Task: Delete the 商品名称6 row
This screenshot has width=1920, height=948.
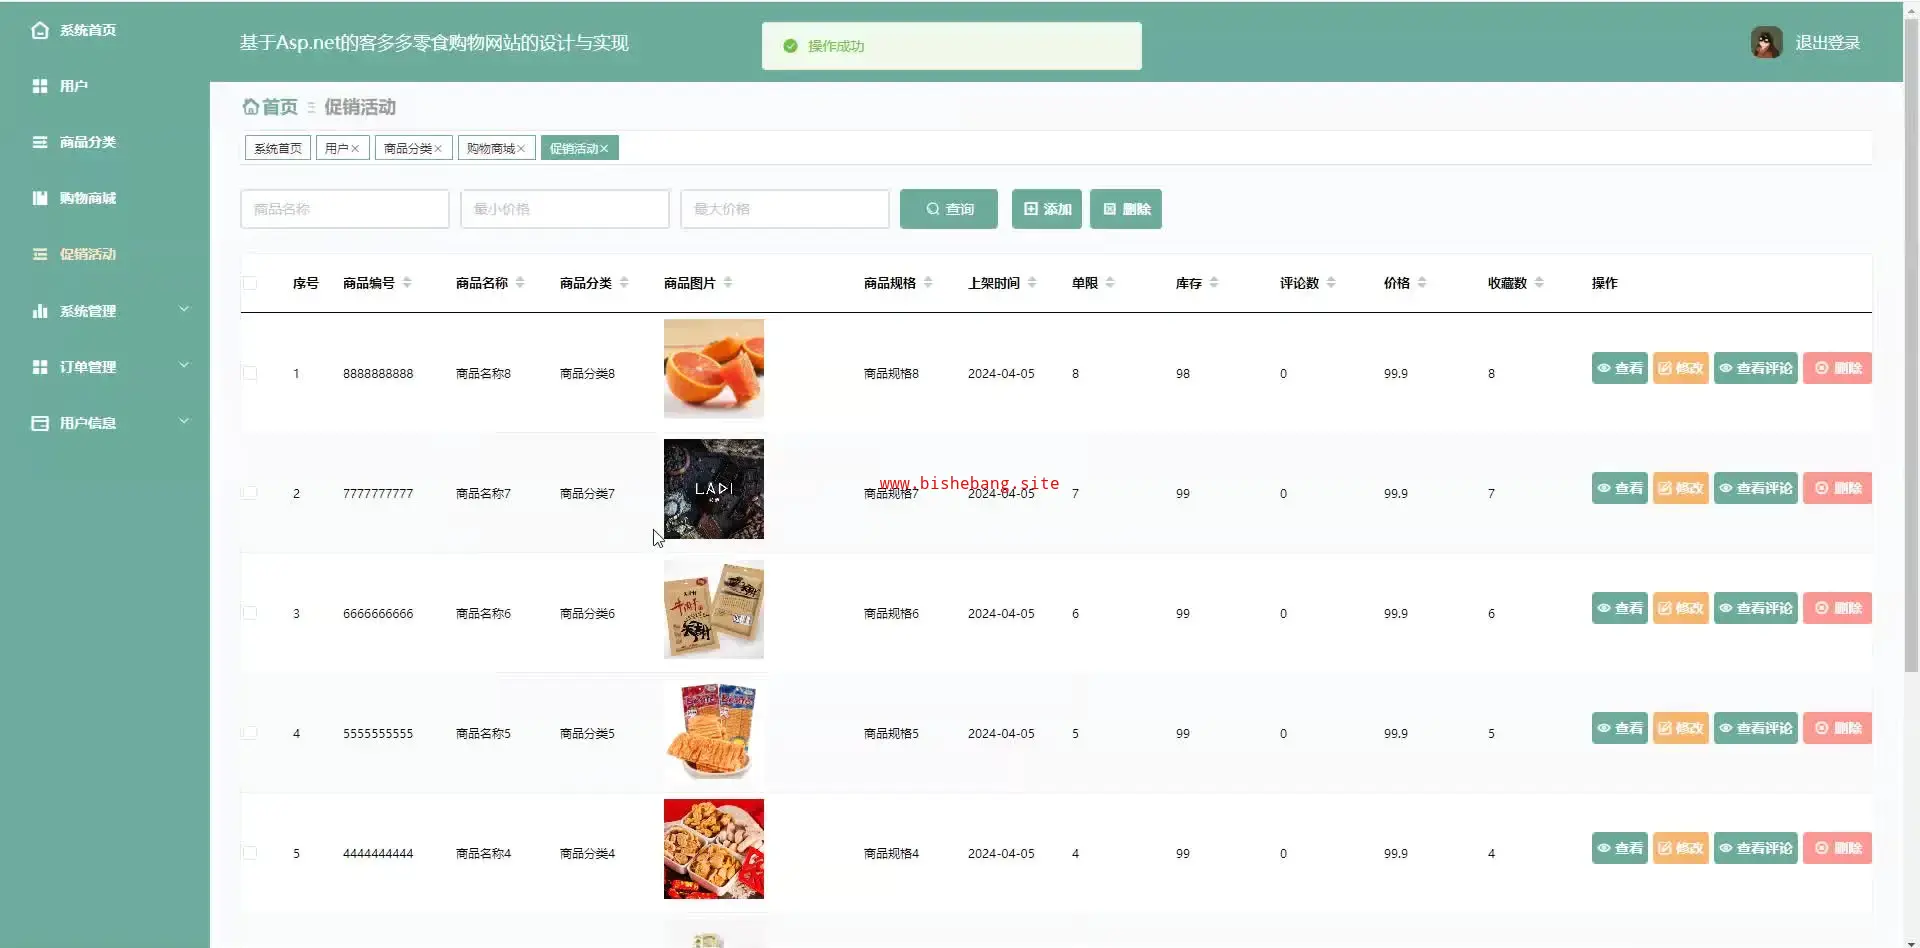Action: point(1838,608)
